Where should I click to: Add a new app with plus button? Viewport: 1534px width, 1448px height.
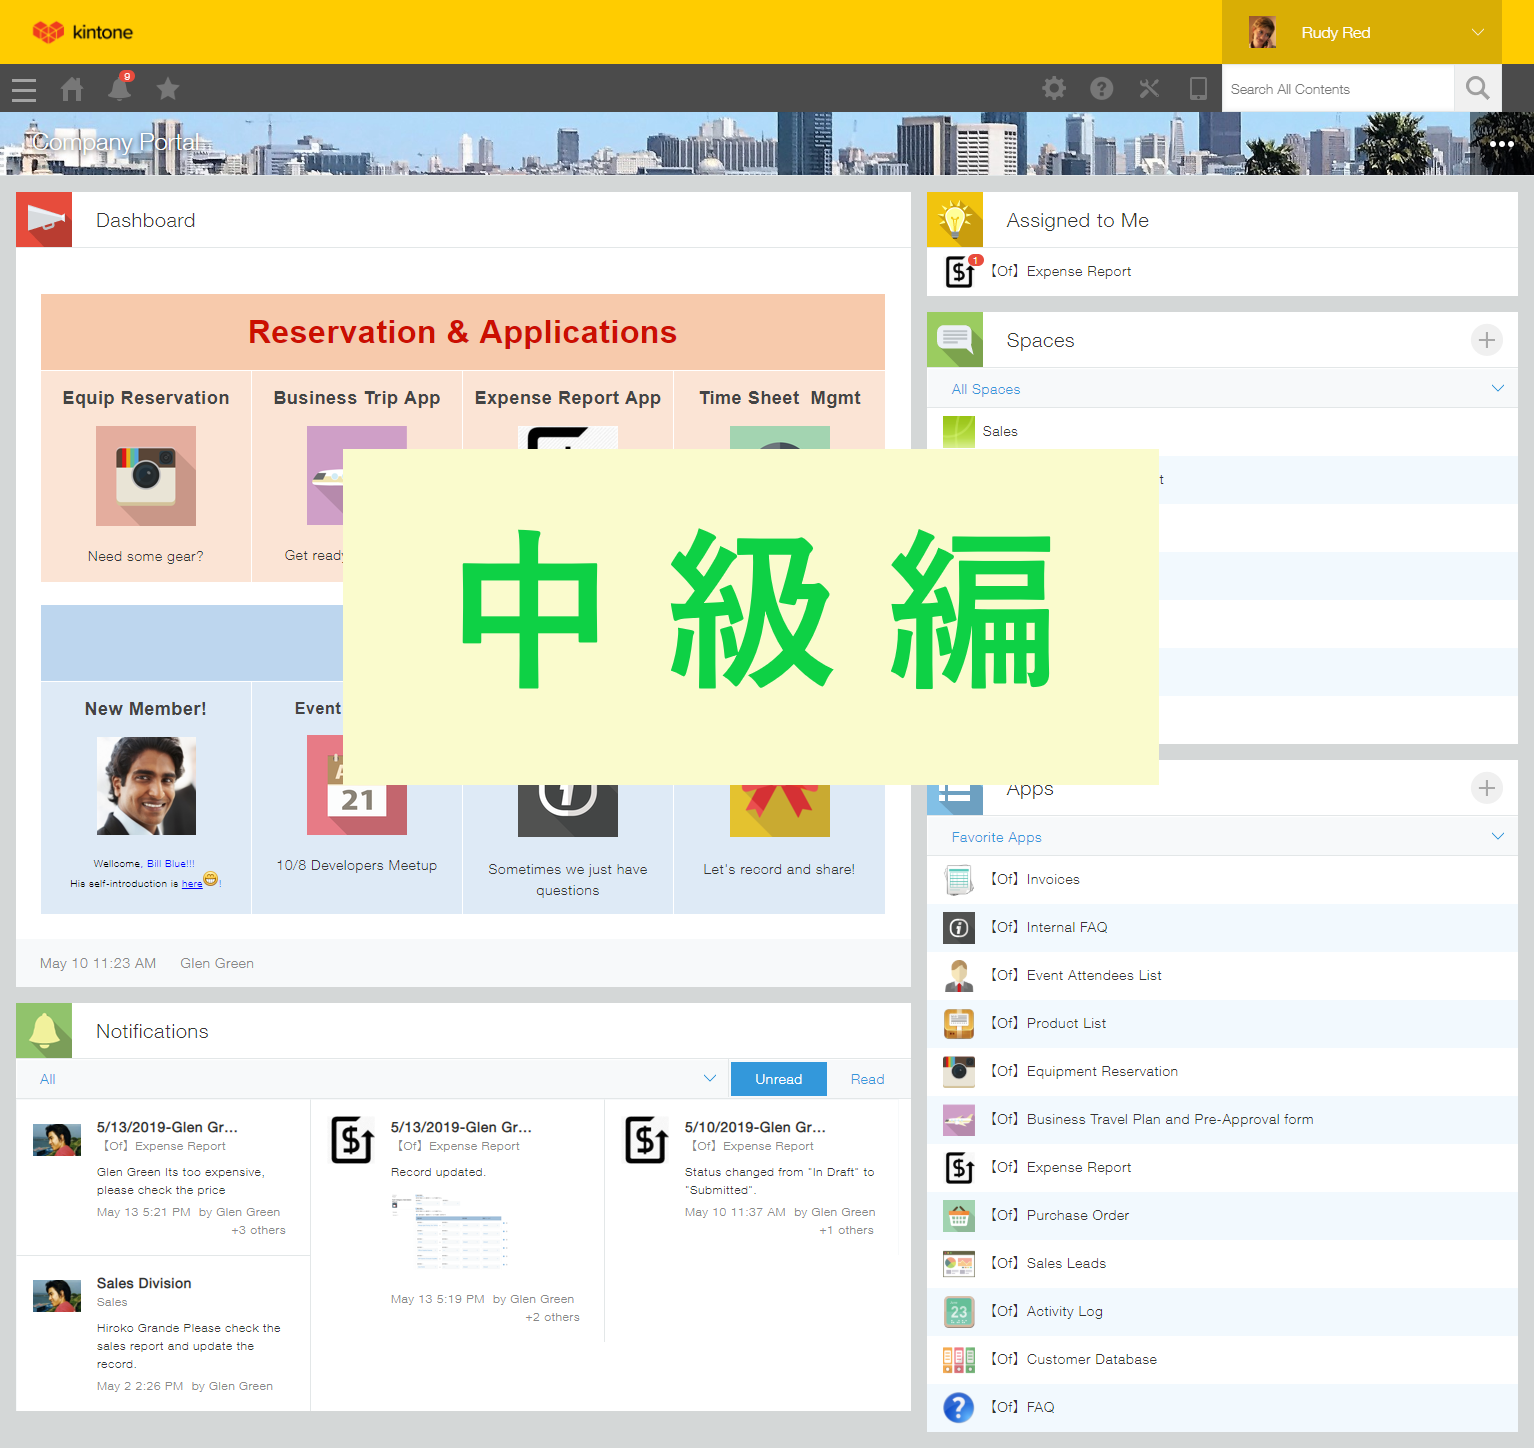pos(1486,789)
